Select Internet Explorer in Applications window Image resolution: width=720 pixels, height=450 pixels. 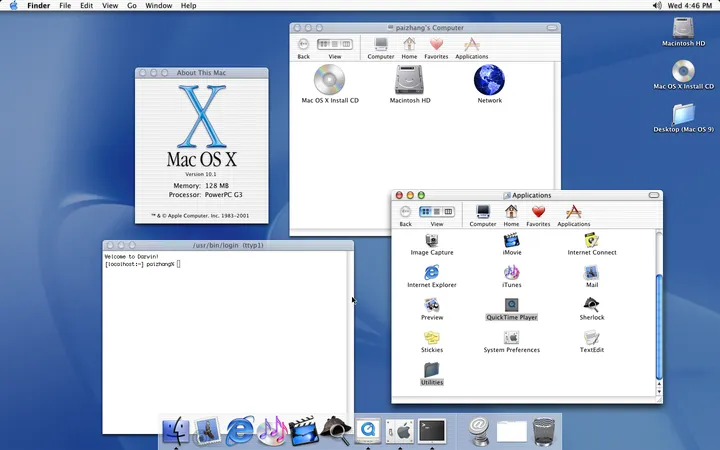[x=432, y=273]
